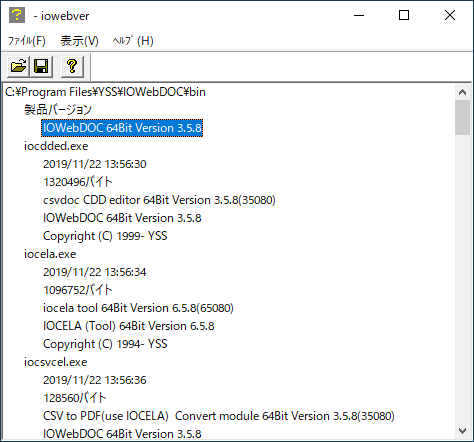The image size is (474, 442).
Task: Select the C:¥Program Files¥YSS¥IOWebDOC¥bin root node
Action: coord(105,92)
